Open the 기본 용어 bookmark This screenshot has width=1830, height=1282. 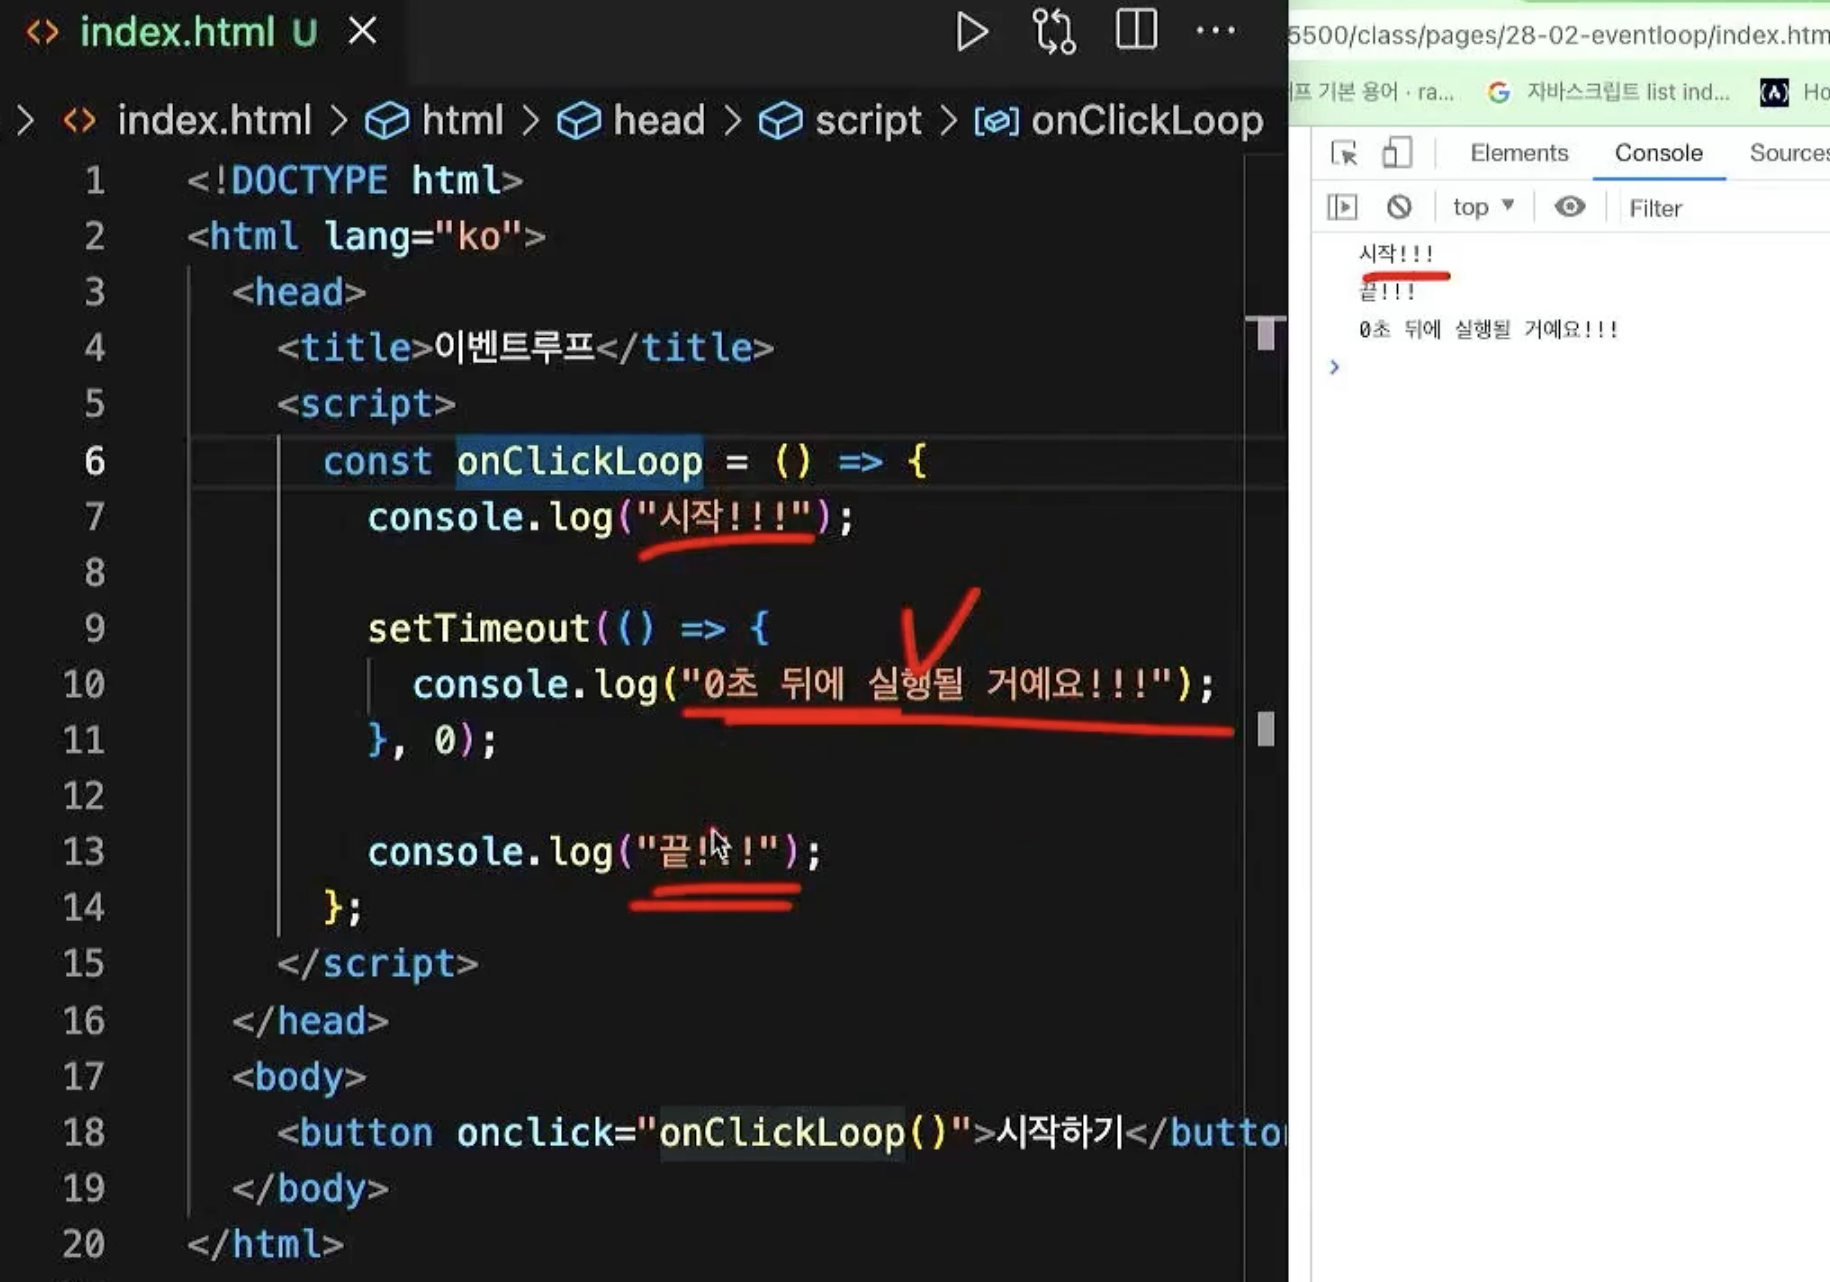point(1372,92)
